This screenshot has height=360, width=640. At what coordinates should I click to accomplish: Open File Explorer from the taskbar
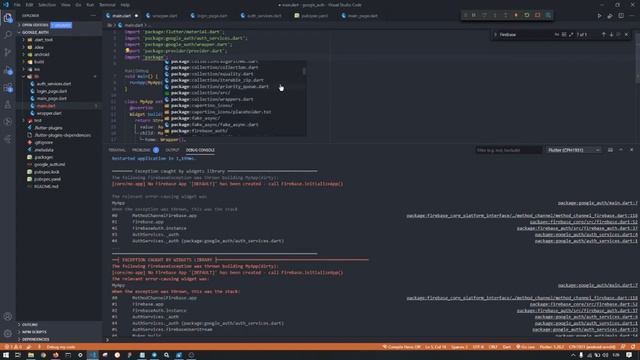point(31,355)
